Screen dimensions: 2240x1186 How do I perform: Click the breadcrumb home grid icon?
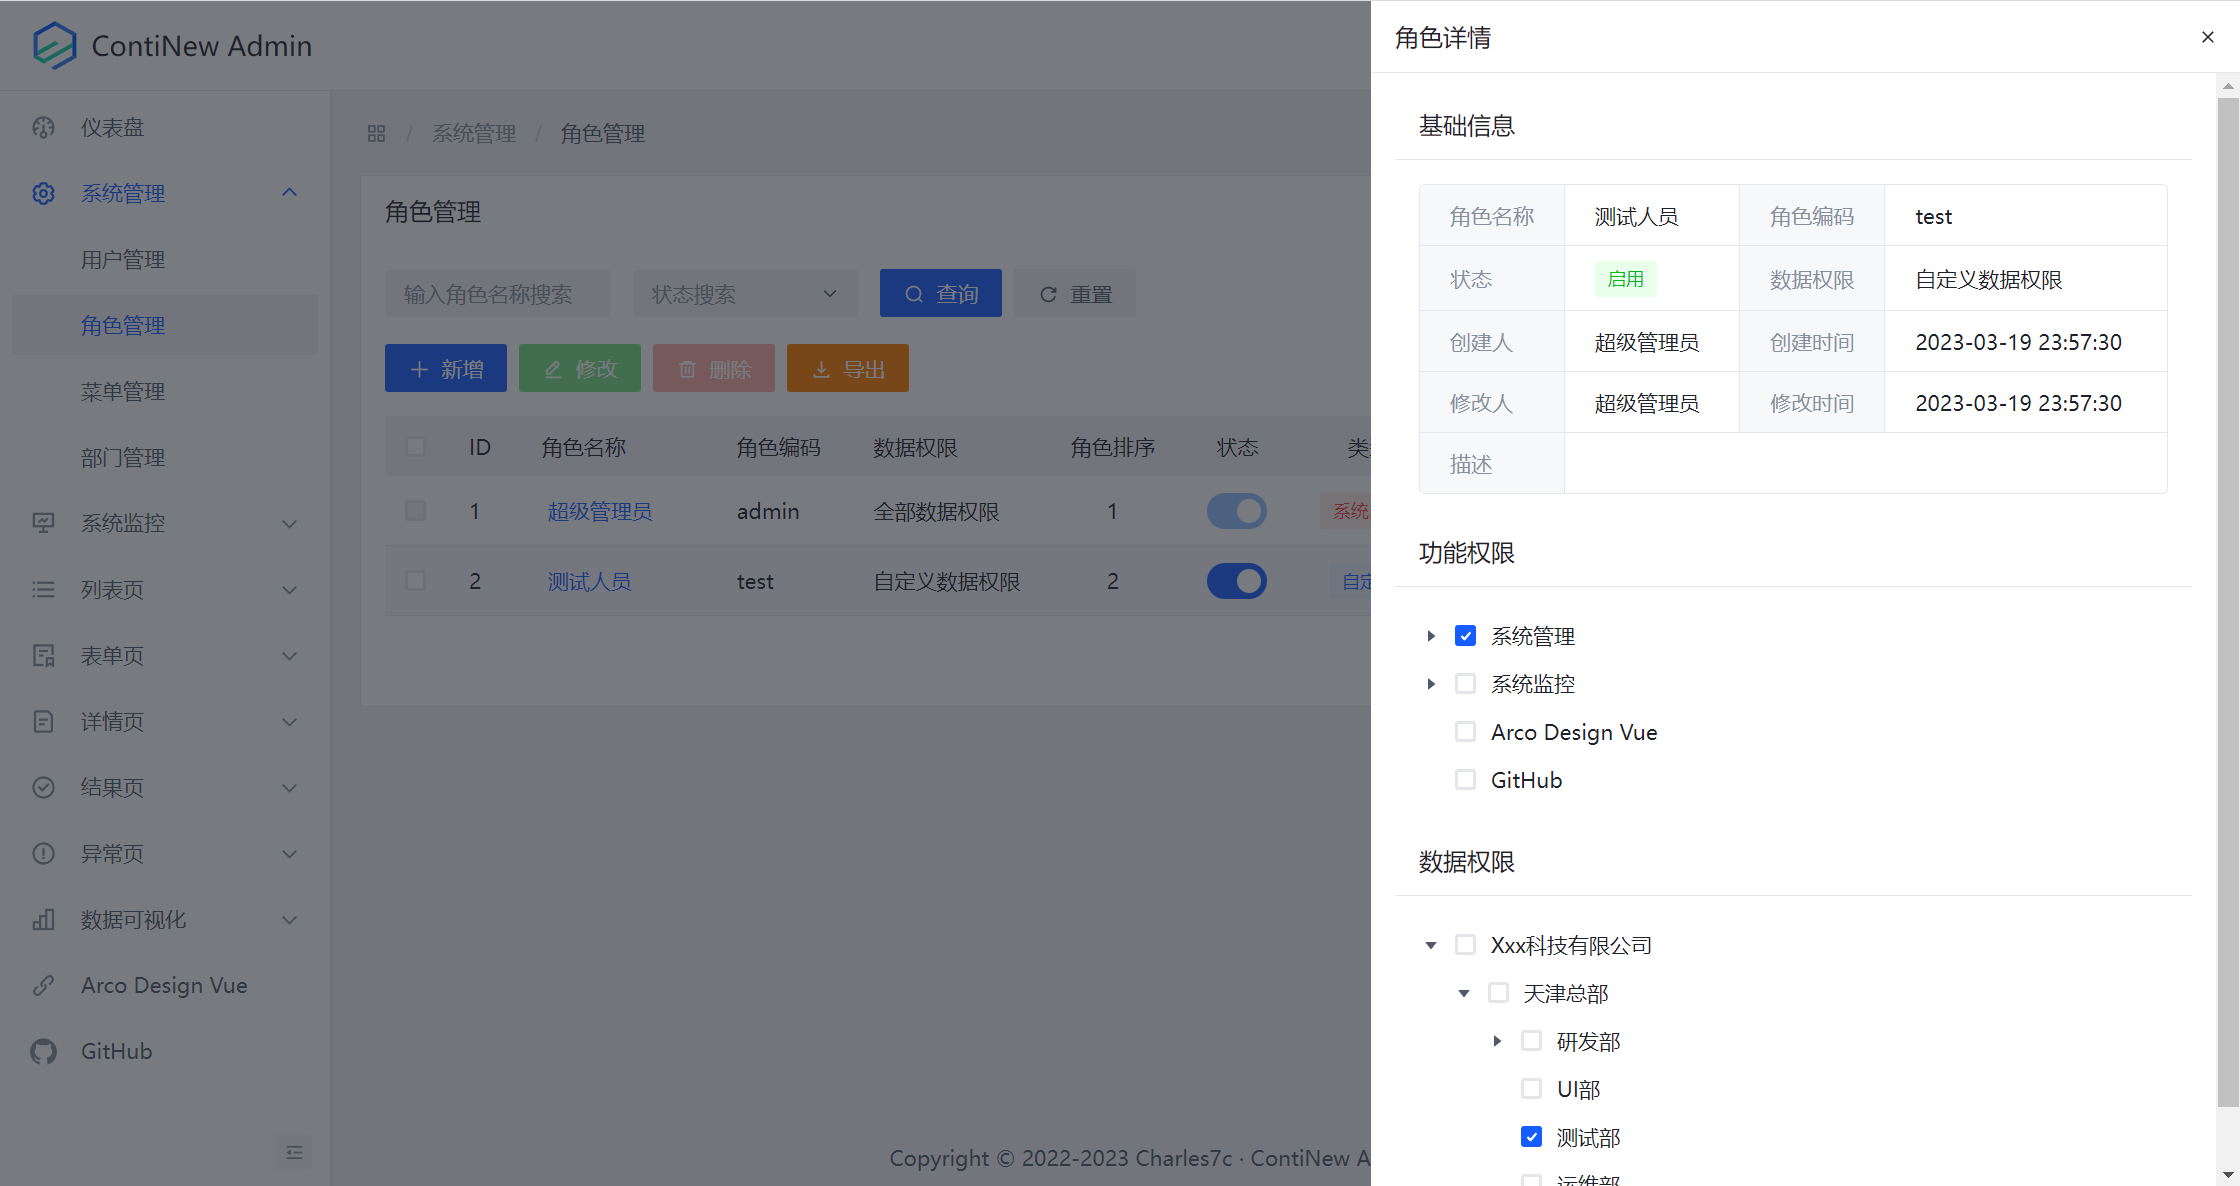click(376, 133)
